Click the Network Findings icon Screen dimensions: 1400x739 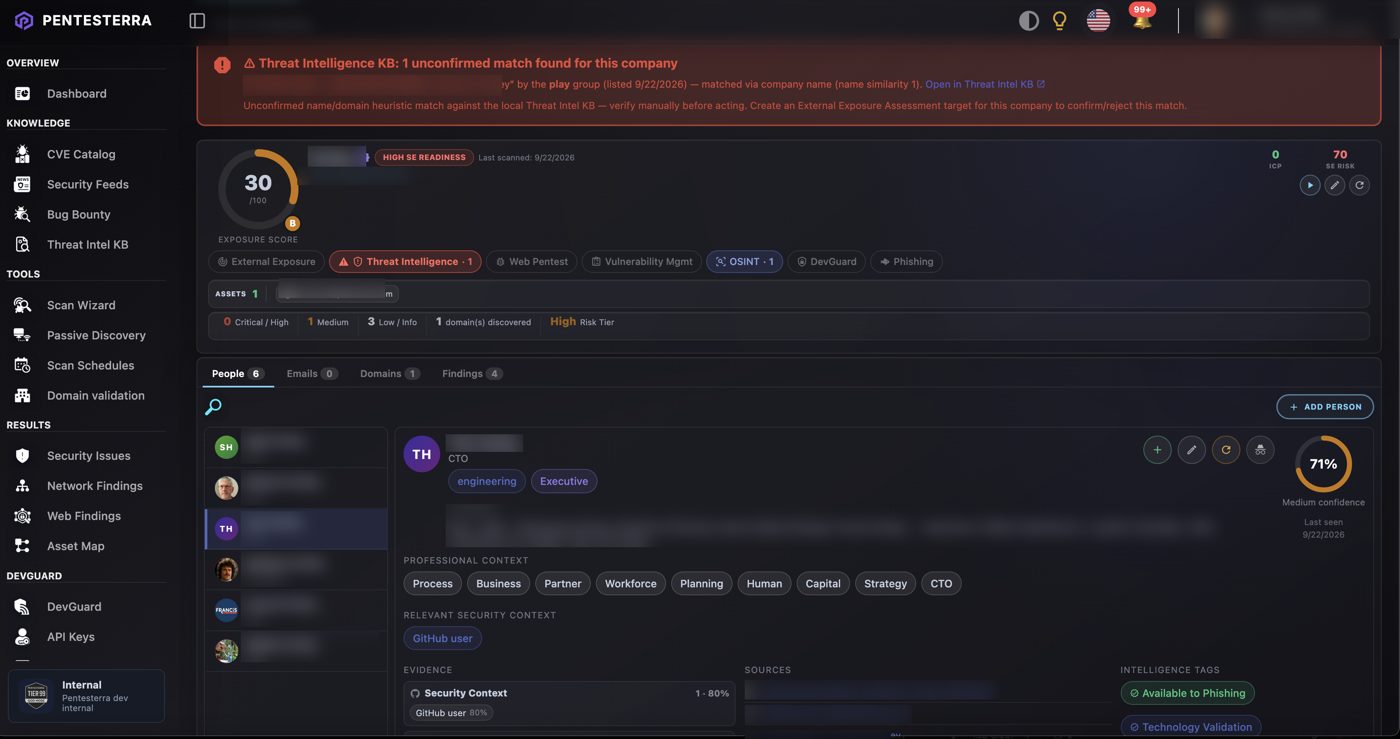tap(22, 485)
